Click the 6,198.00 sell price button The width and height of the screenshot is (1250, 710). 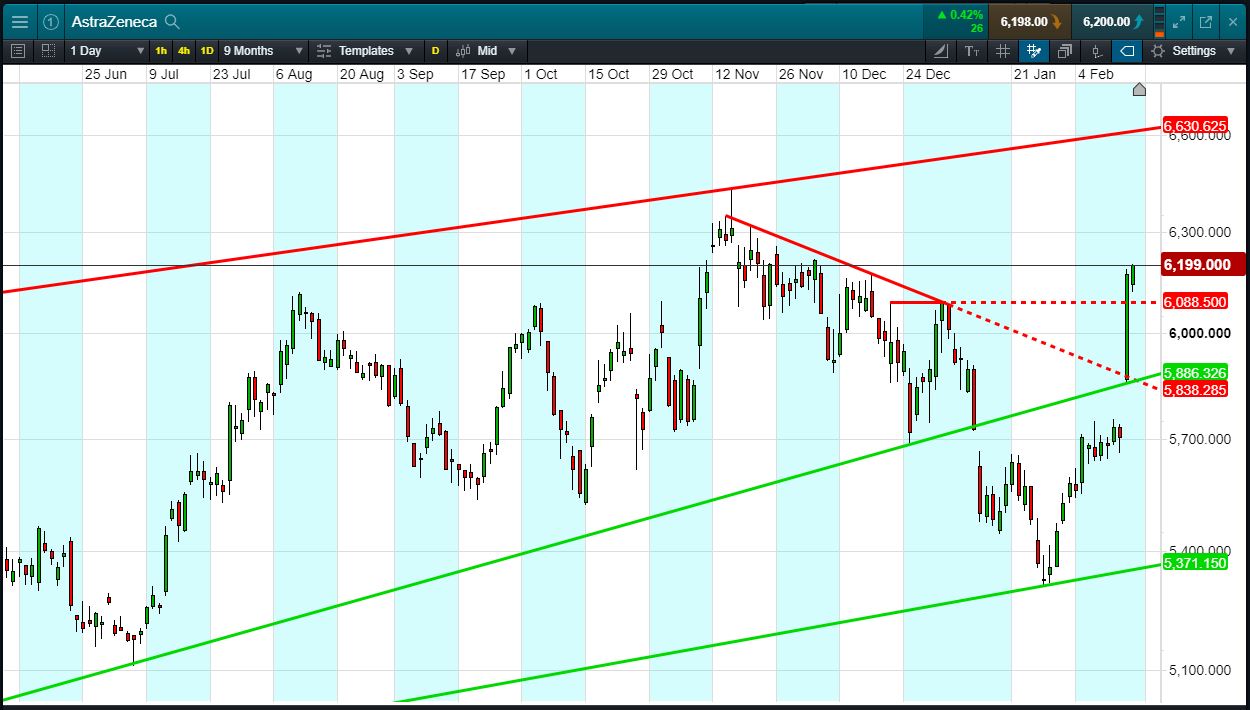1029,21
